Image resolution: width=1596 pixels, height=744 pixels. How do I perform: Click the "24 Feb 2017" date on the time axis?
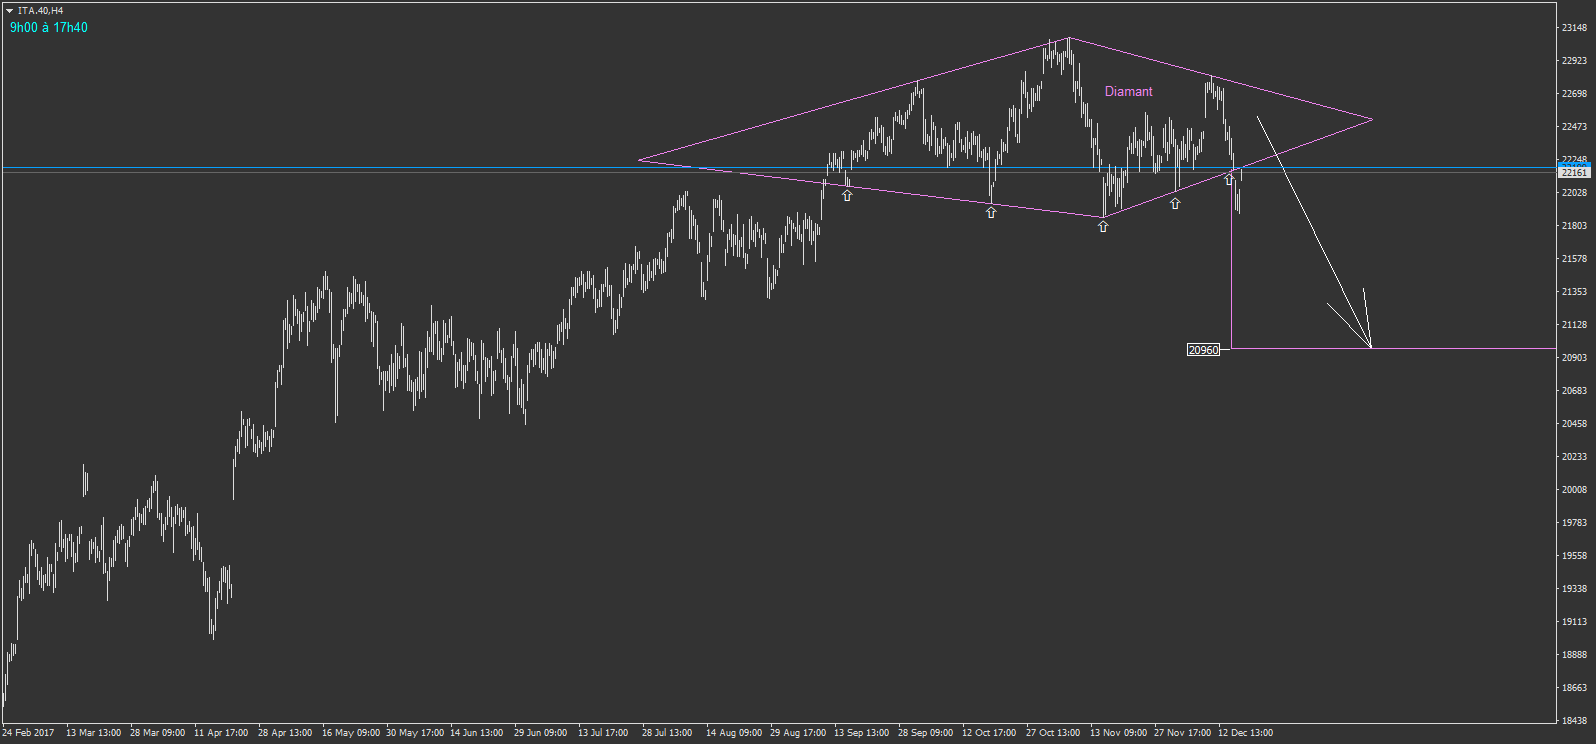[29, 732]
